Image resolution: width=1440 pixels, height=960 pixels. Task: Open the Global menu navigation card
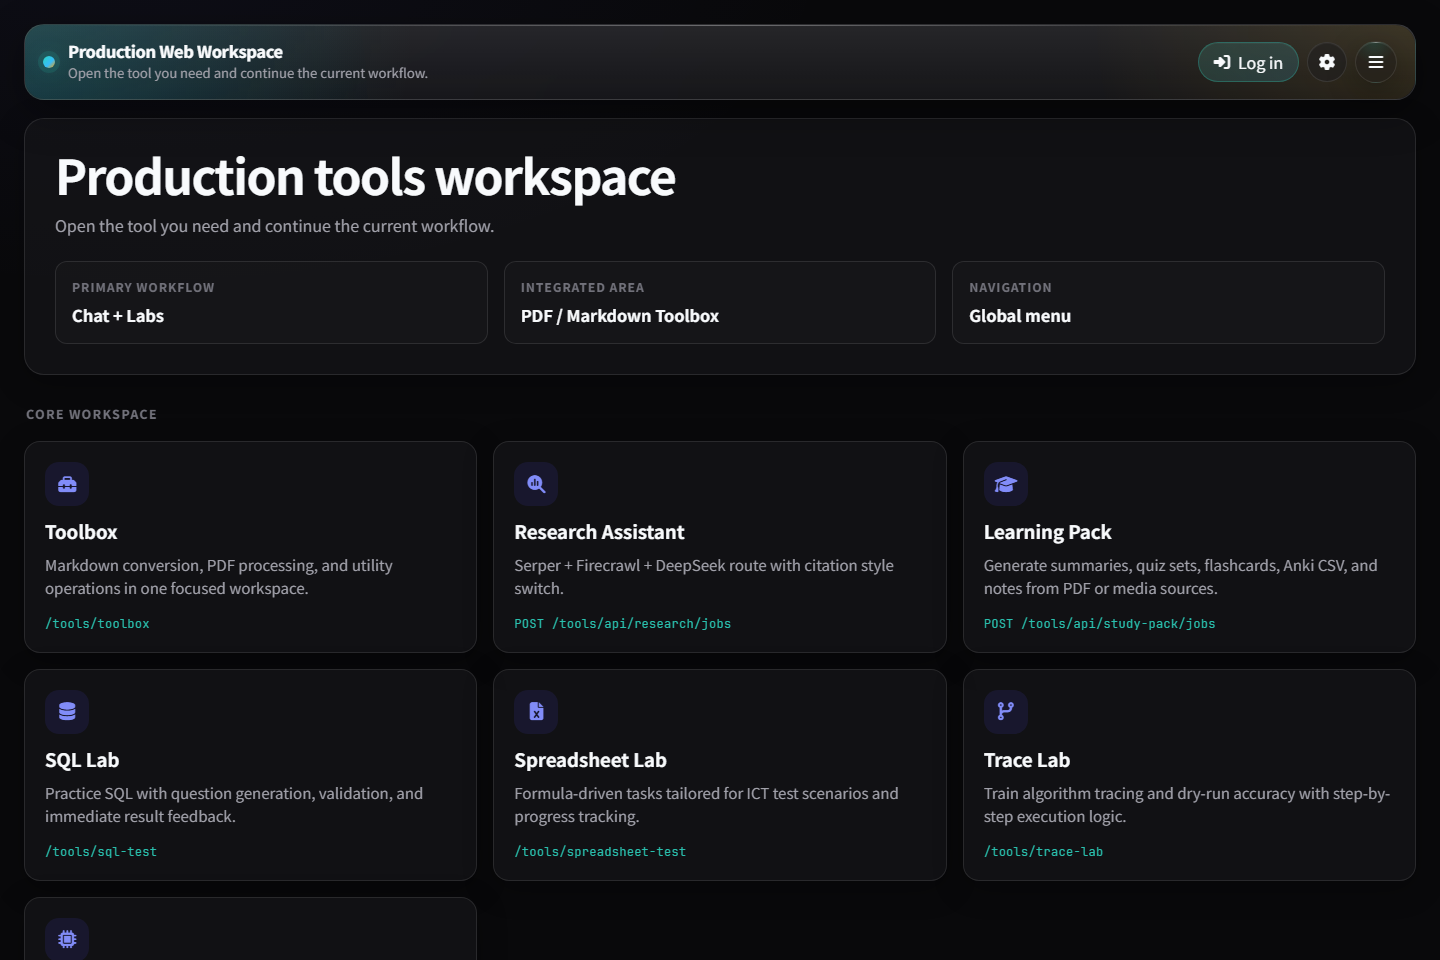[x=1168, y=303]
